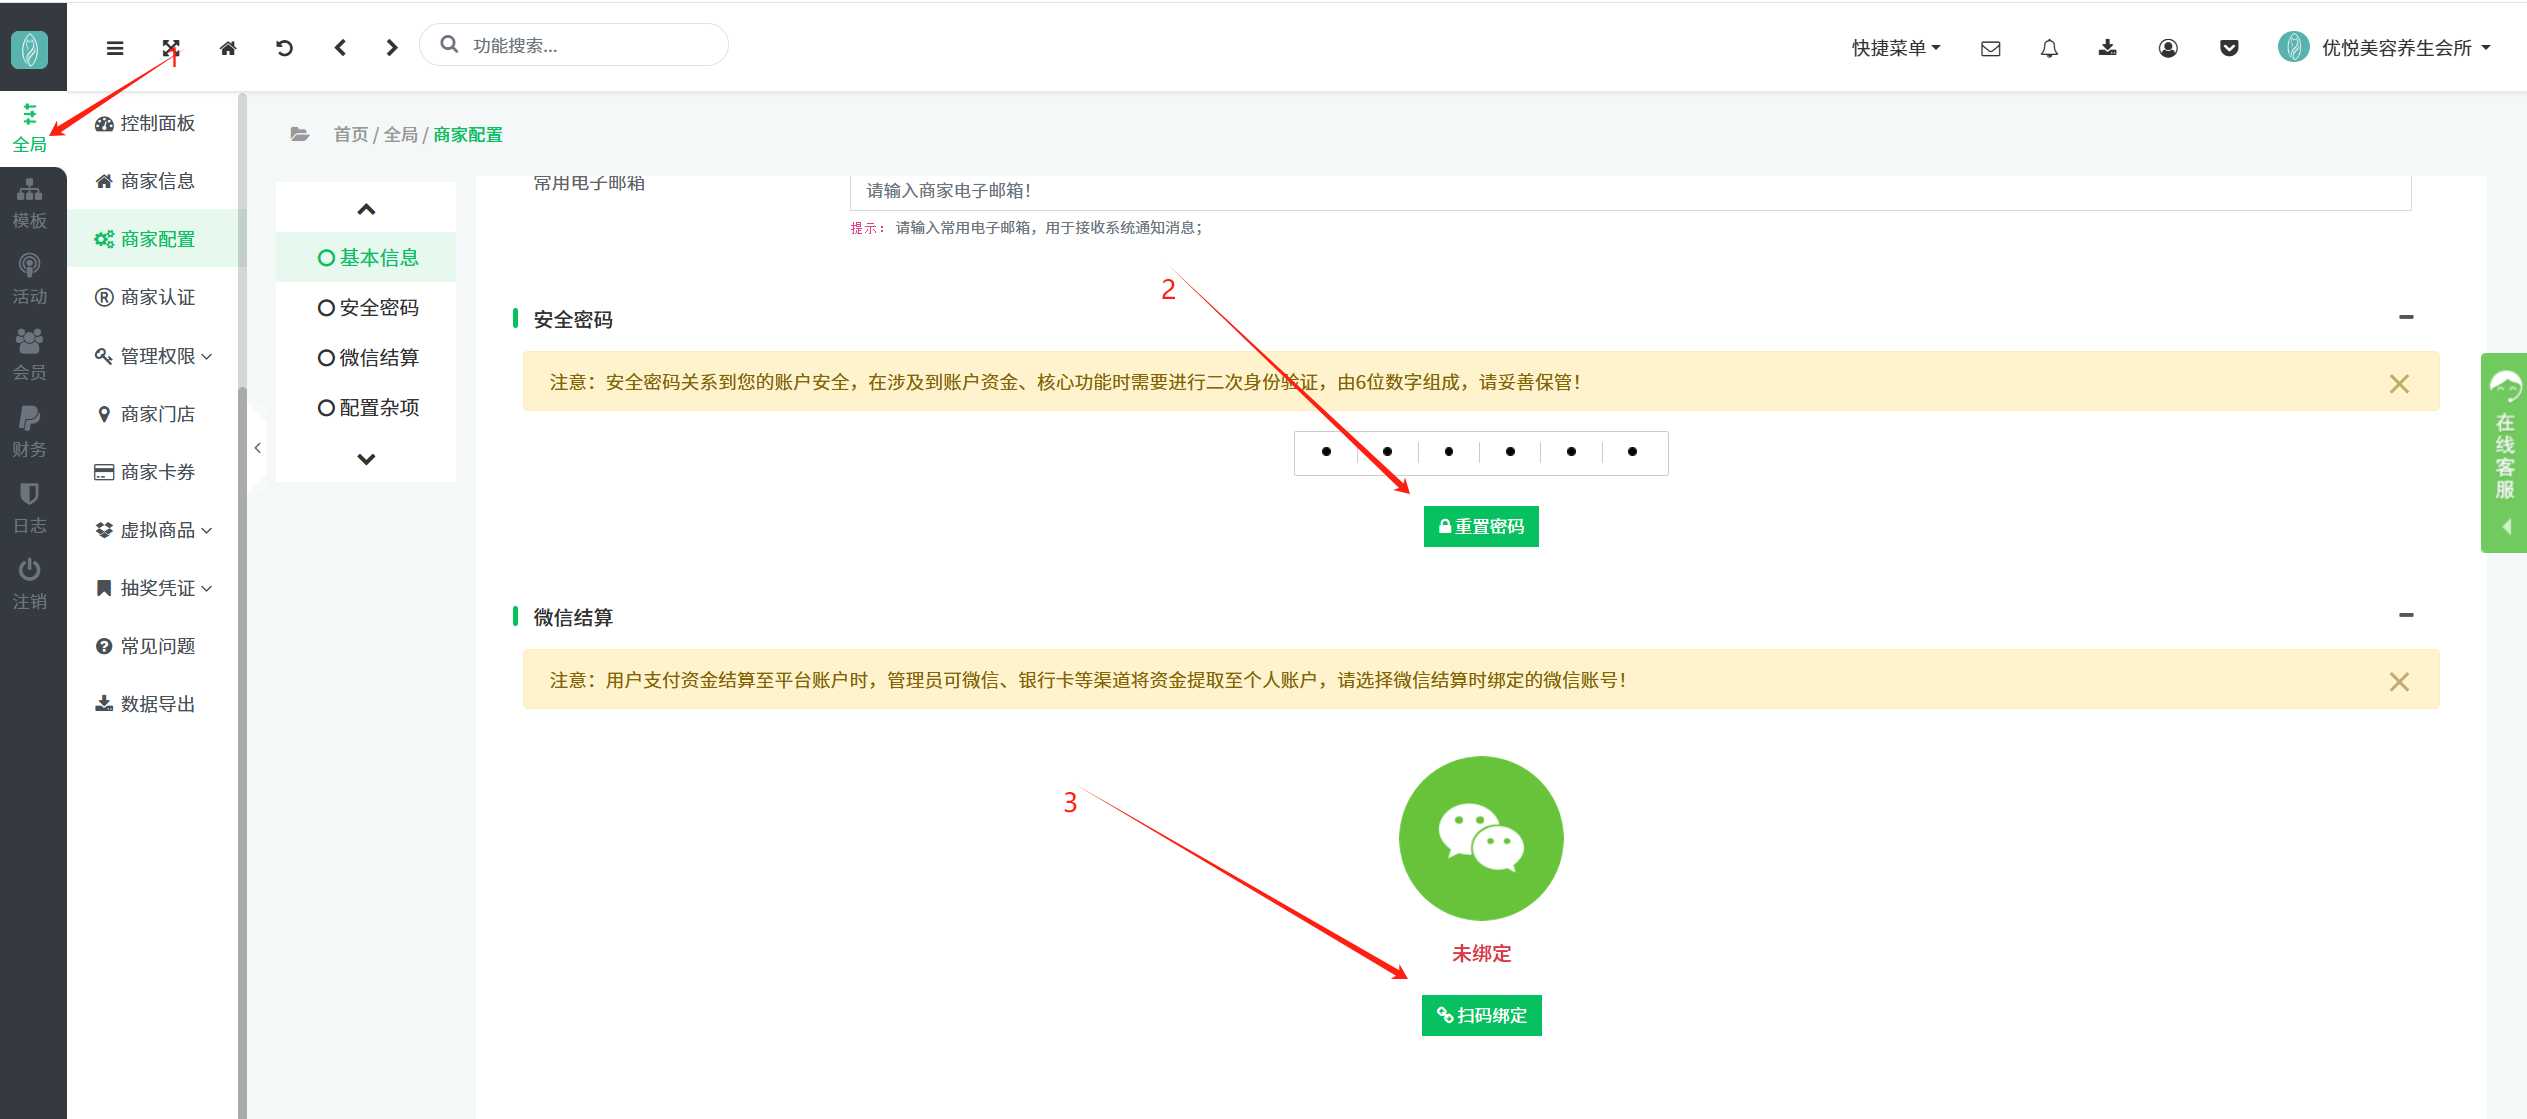The image size is (2527, 1119).
Task: Click the 重置密码 button
Action: click(1481, 526)
